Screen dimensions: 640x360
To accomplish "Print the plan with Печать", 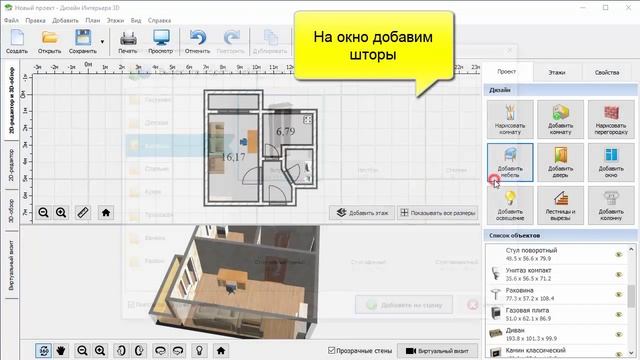I will [x=128, y=42].
